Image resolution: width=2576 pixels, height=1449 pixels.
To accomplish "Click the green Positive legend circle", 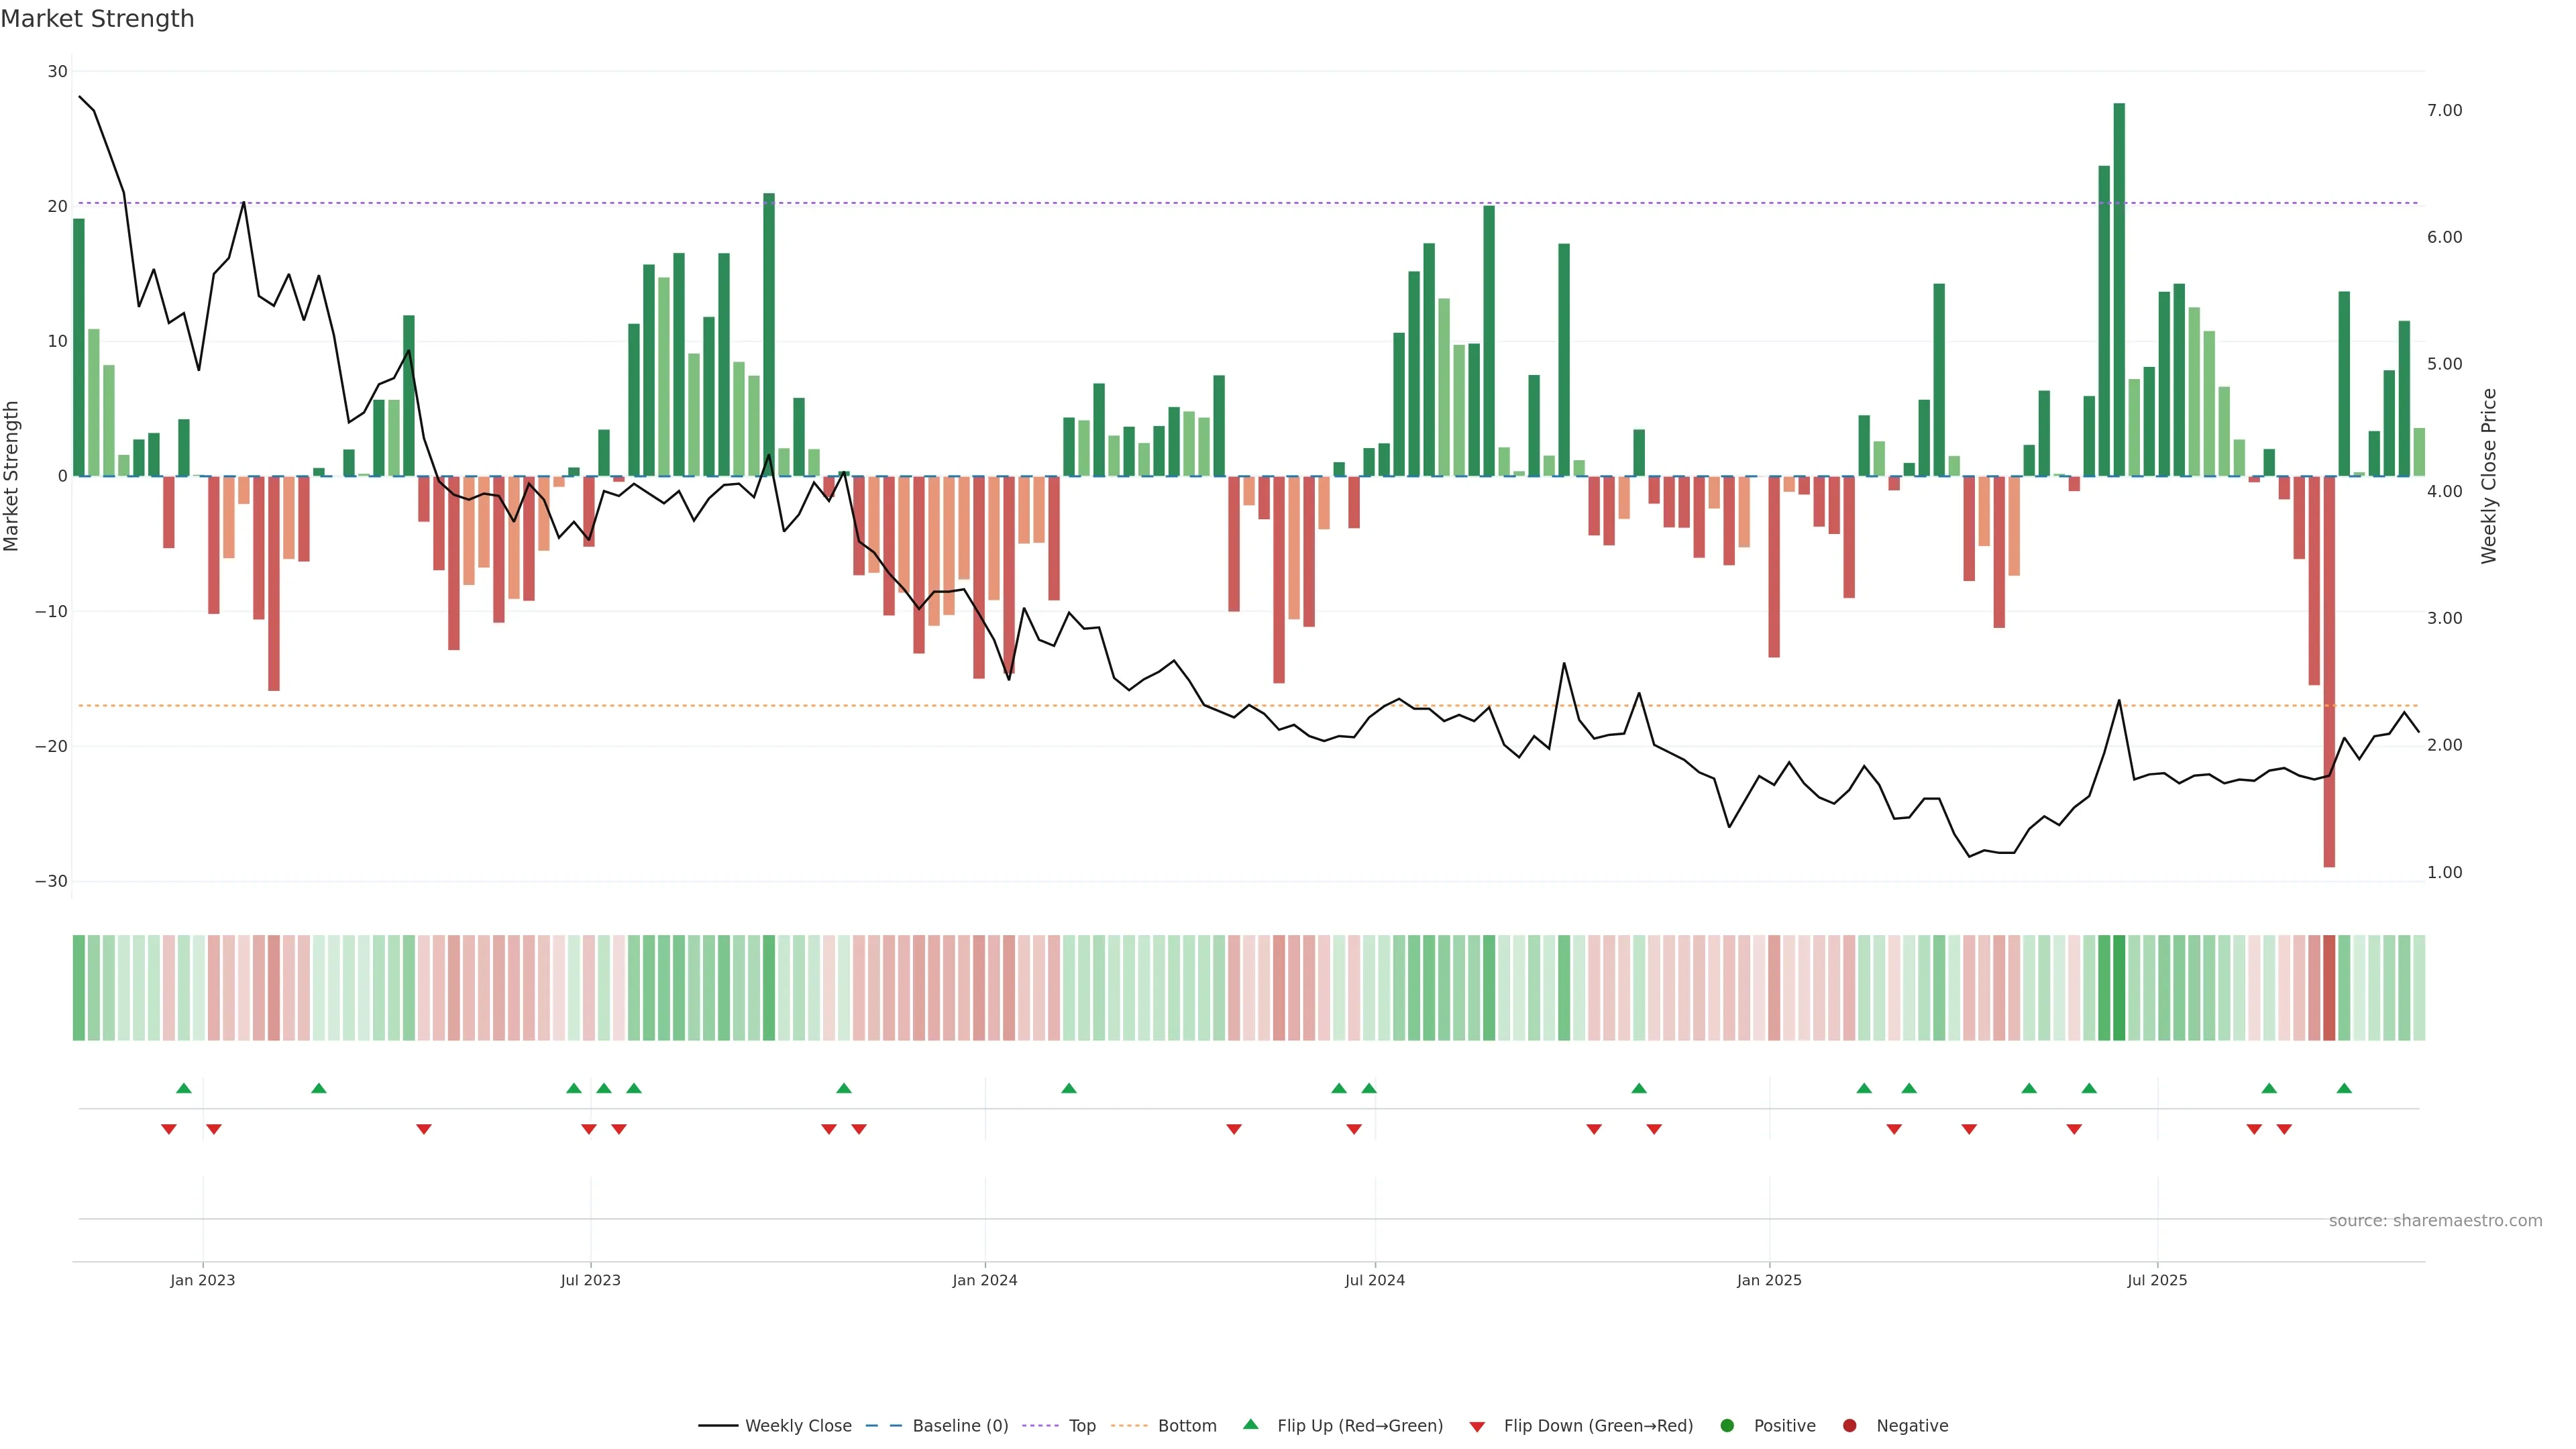I will [x=1726, y=1425].
